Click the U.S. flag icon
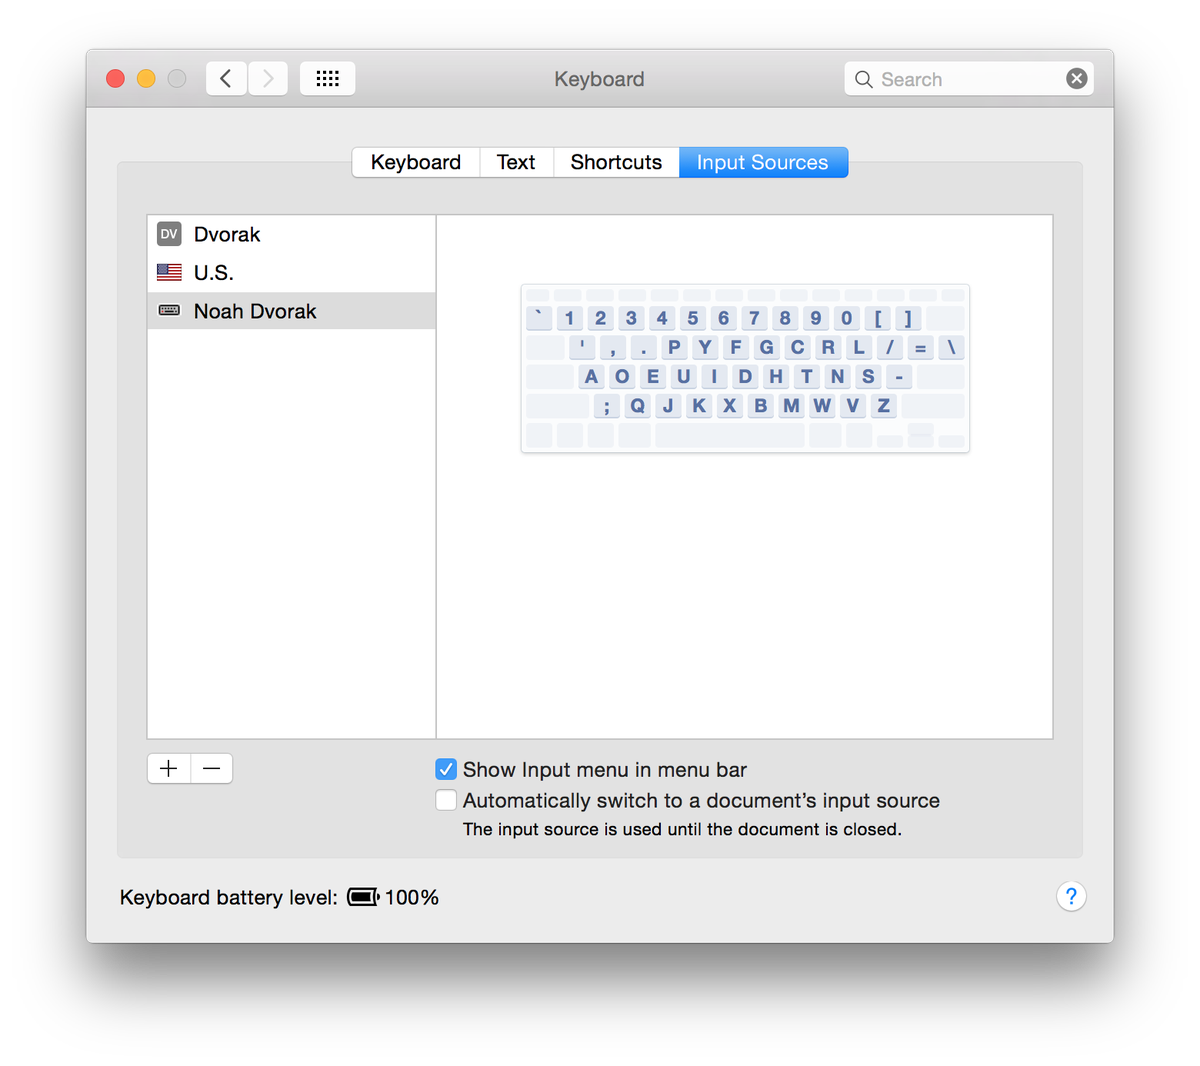 tap(169, 272)
